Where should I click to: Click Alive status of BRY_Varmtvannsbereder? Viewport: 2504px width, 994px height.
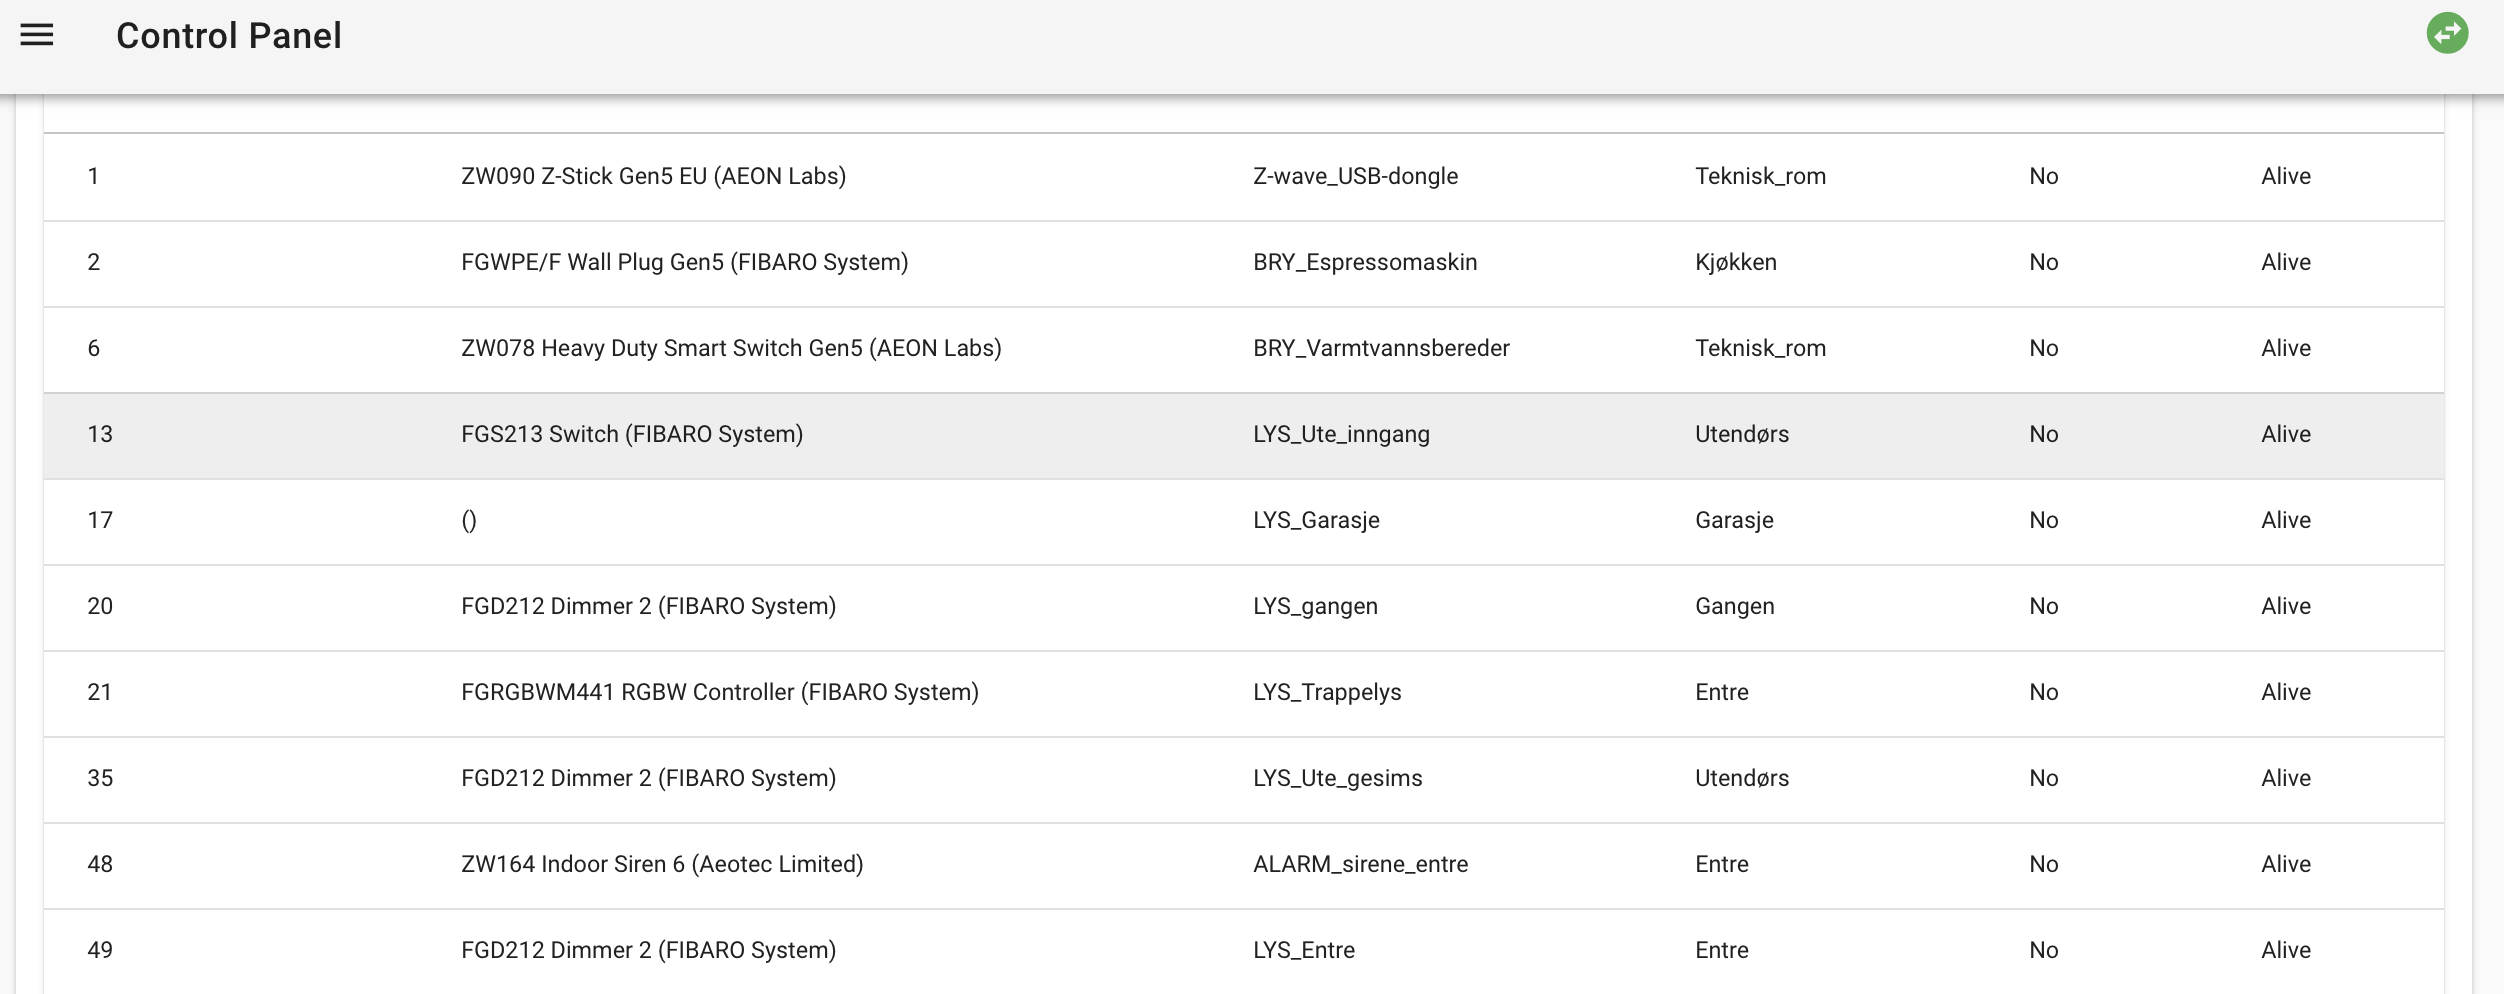[x=2286, y=349]
